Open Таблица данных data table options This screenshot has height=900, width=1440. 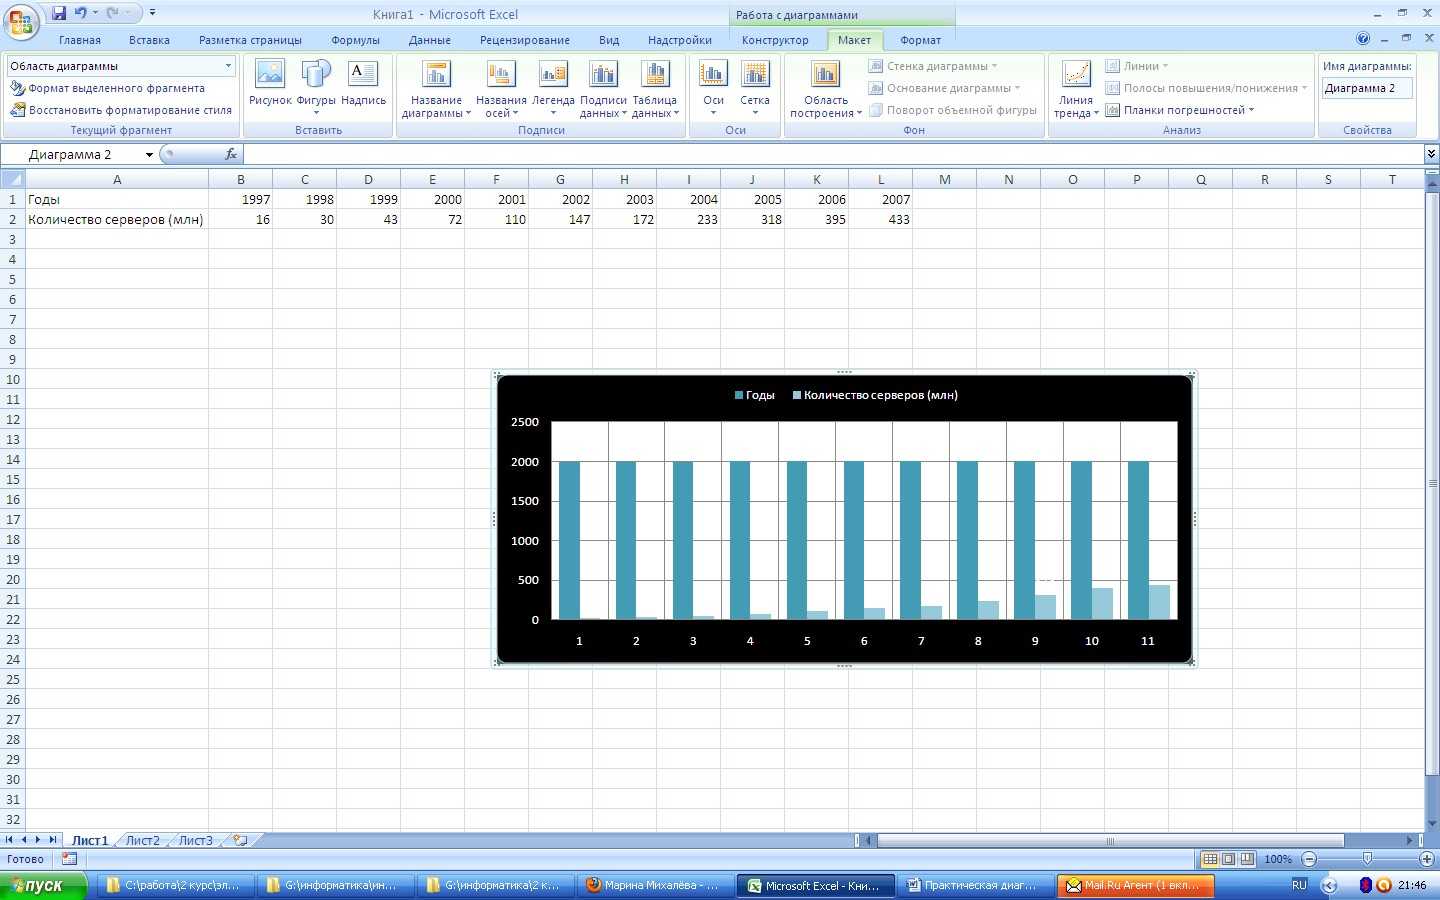point(655,89)
